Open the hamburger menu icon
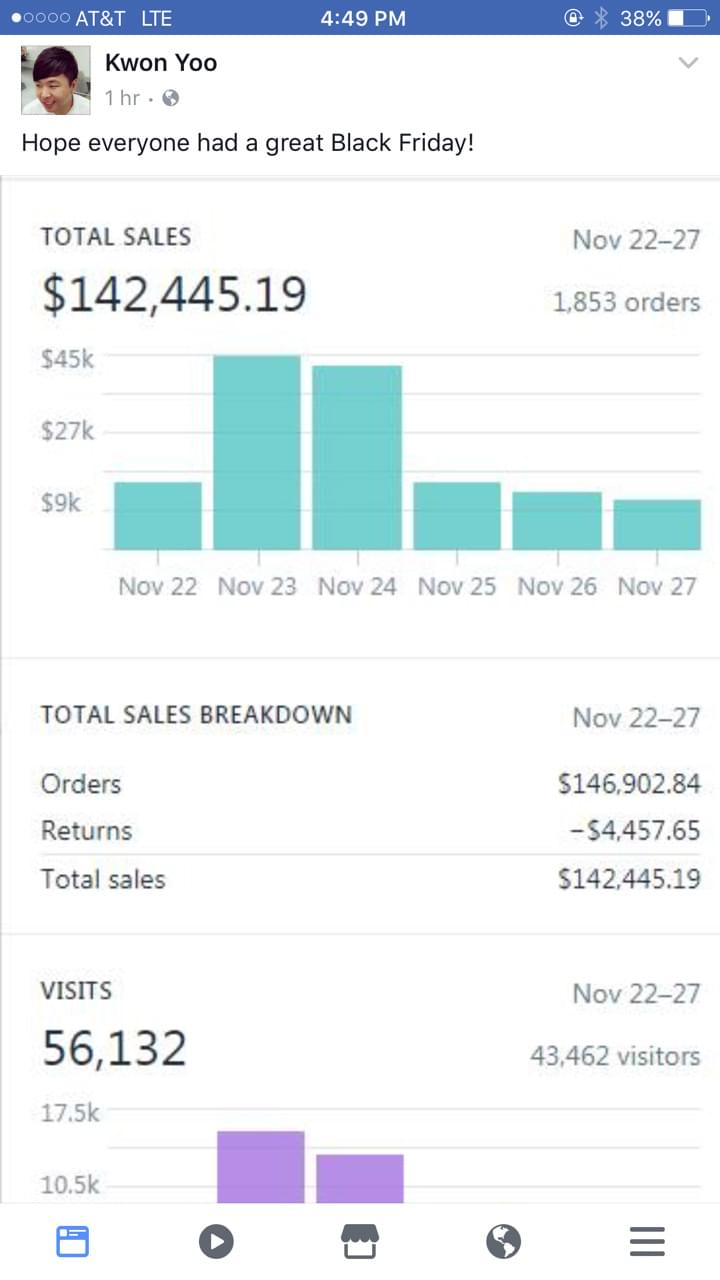Screen dimensions: 720x1280 (x=647, y=1241)
